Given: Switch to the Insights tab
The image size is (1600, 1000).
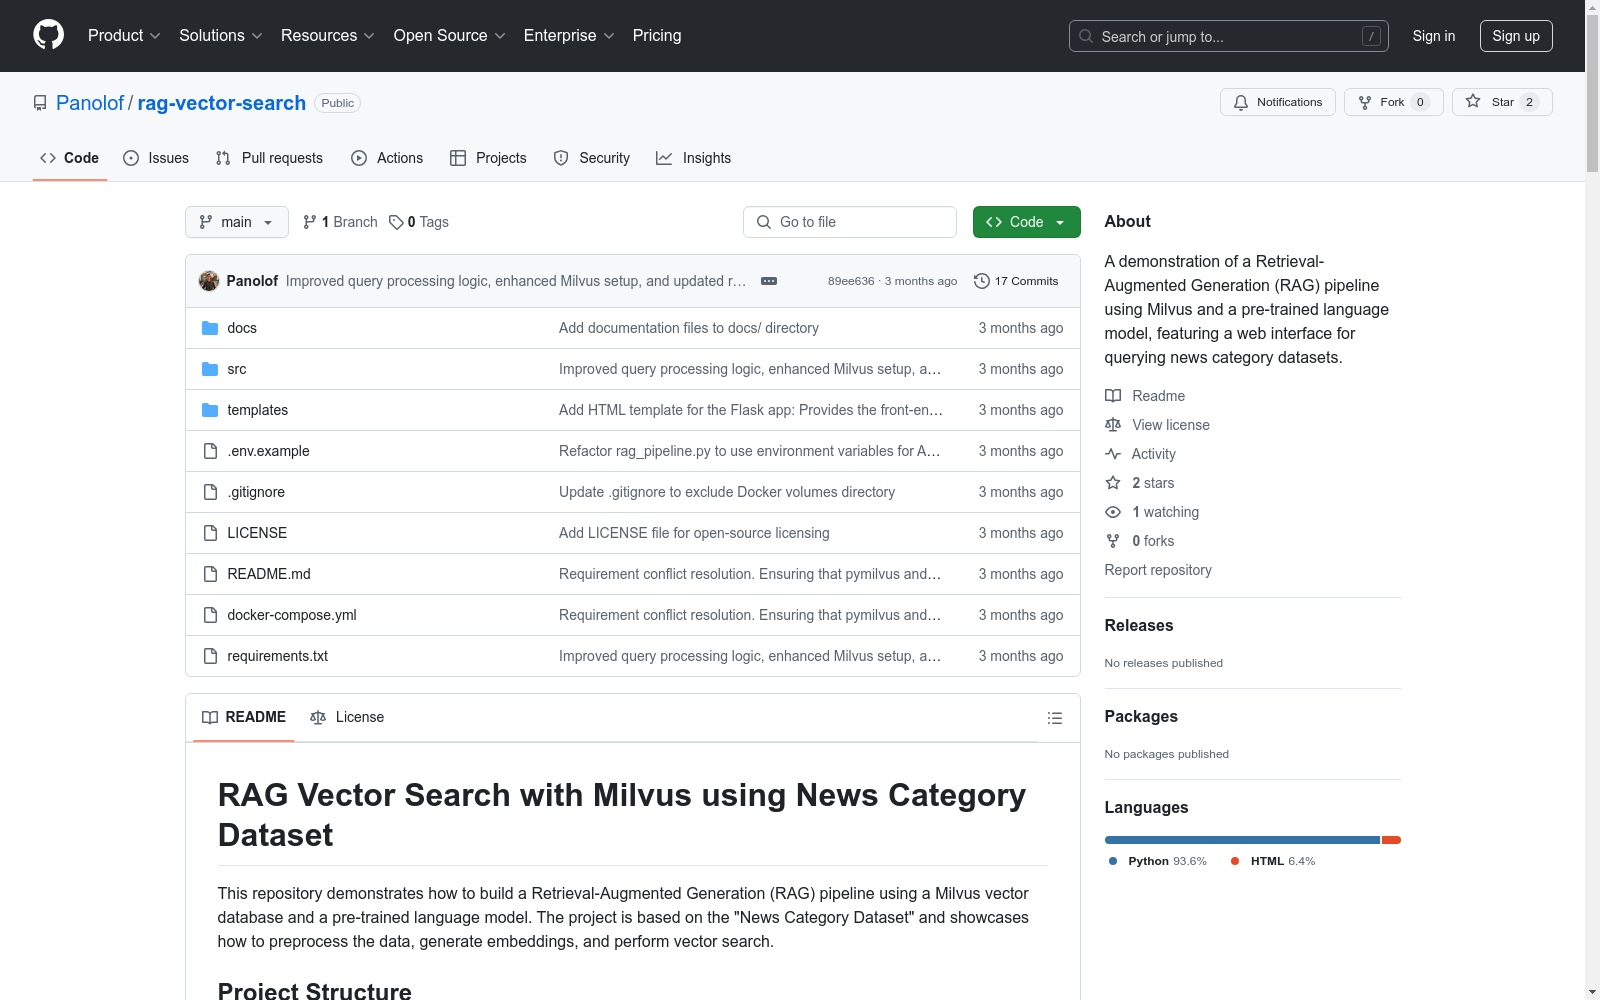Looking at the screenshot, I should 694,158.
